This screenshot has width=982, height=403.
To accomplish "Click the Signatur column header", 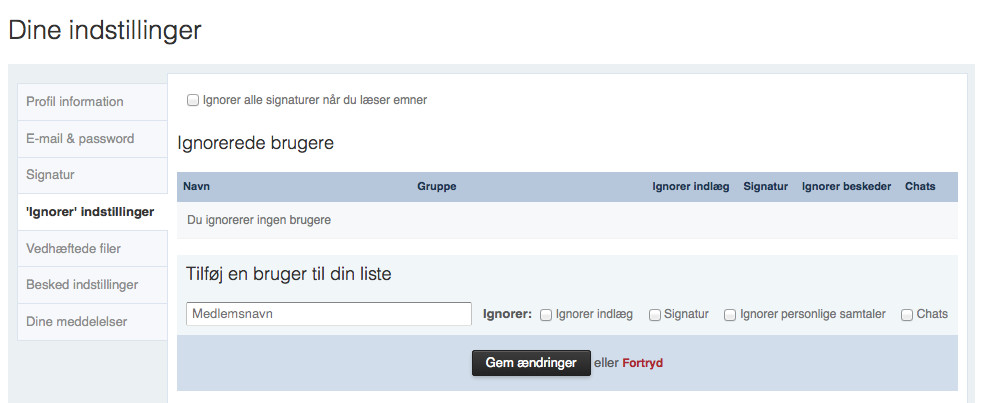I will click(765, 186).
